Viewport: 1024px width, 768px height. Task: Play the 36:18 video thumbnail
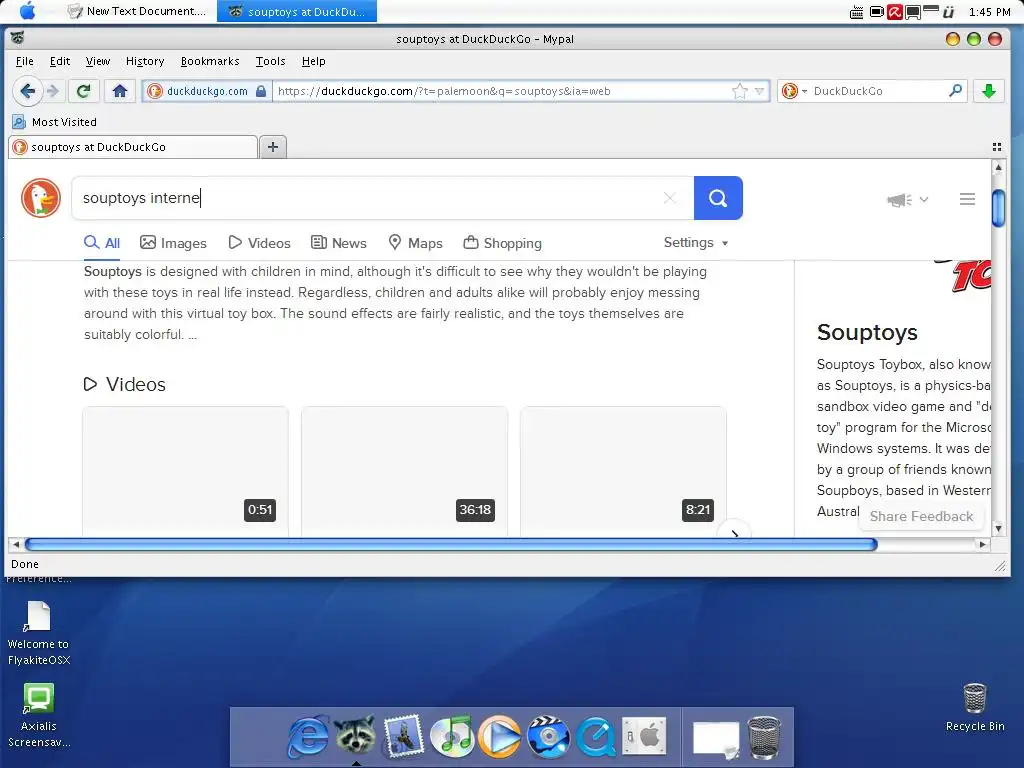coord(404,472)
